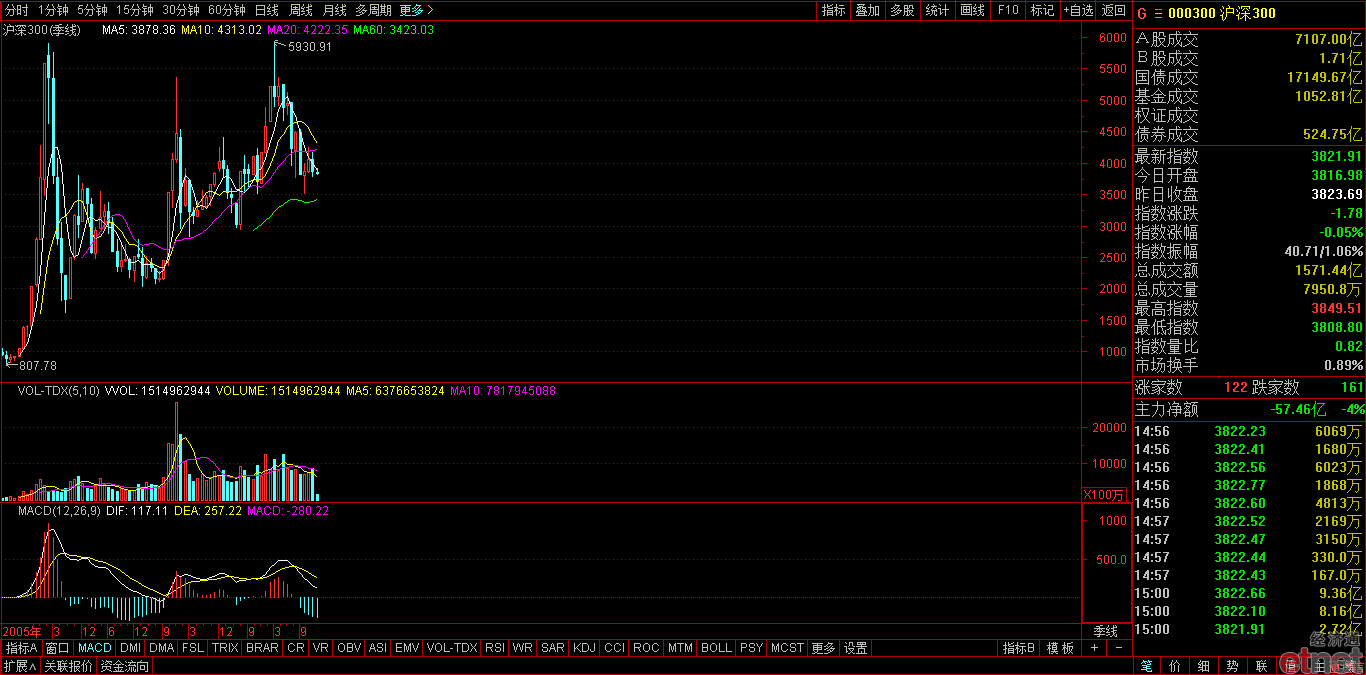Select the FSL indicator tab
This screenshot has height=675, width=1366.
tap(193, 648)
